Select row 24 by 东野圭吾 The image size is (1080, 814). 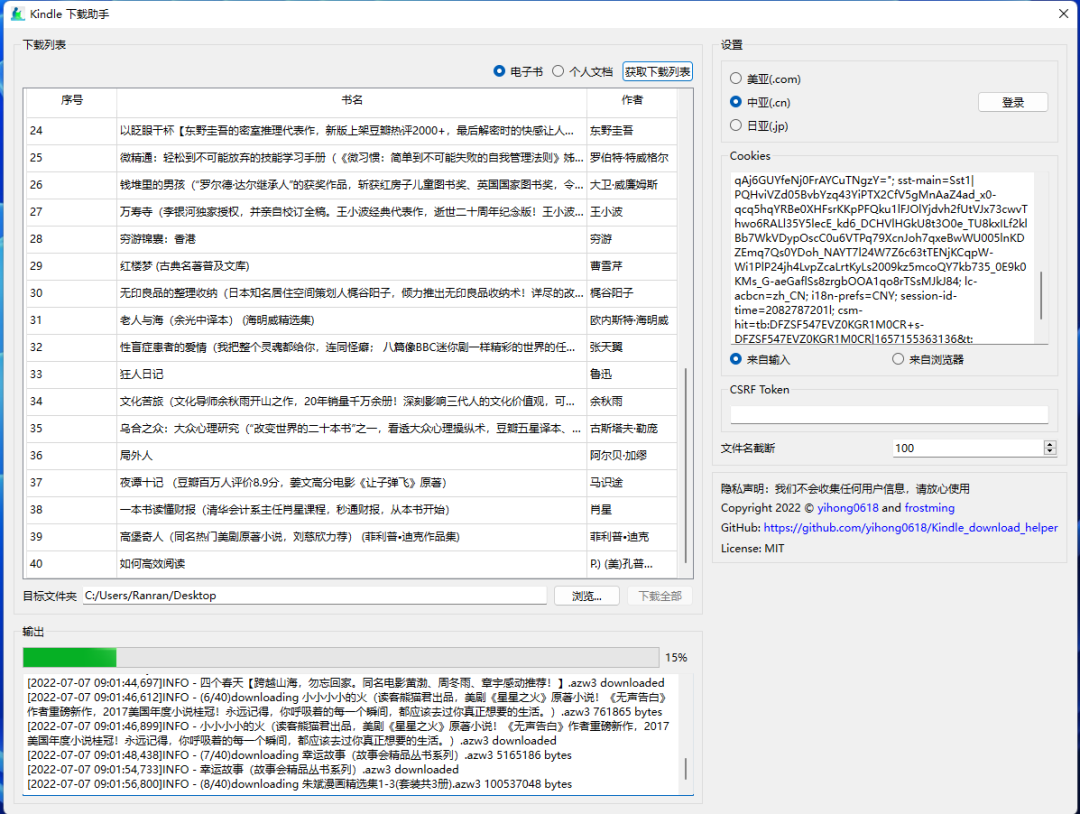pyautogui.click(x=352, y=130)
